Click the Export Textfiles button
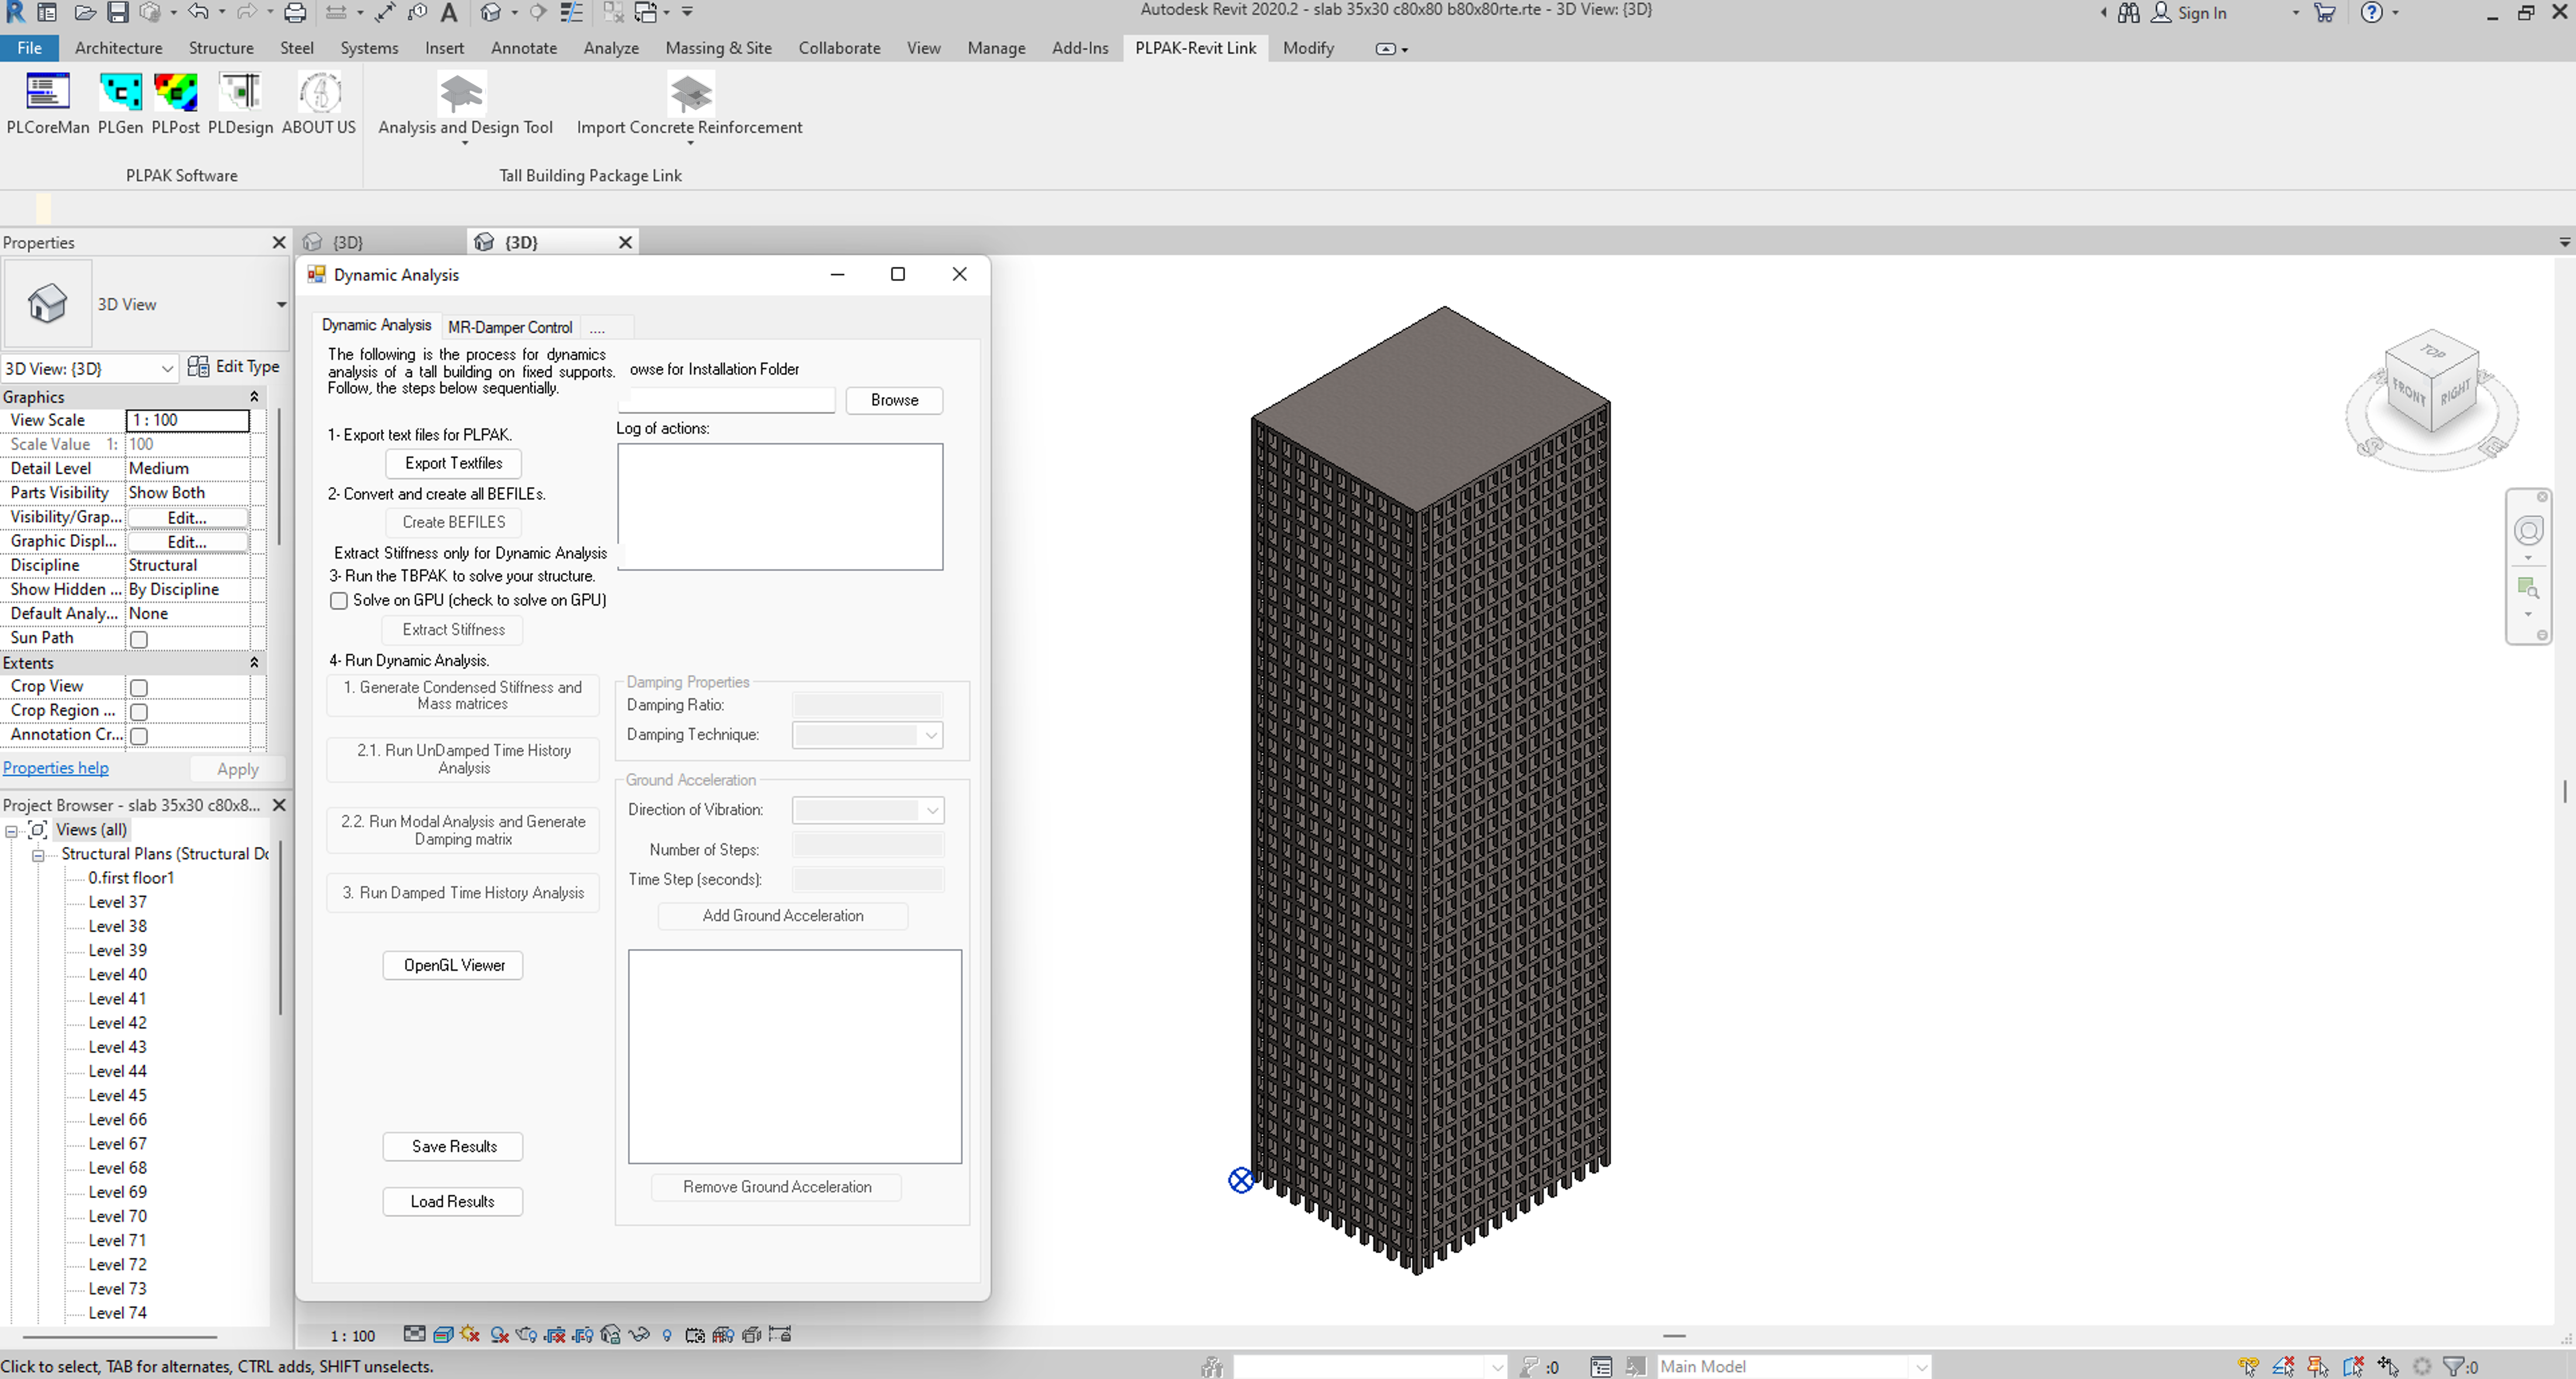 pos(454,463)
